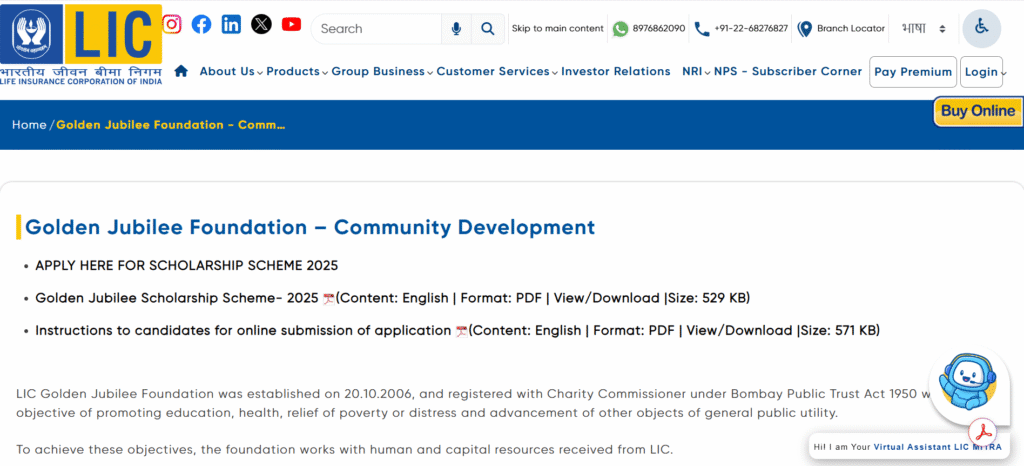The width and height of the screenshot is (1024, 466).
Task: Click the Pay Premium button
Action: [x=912, y=72]
